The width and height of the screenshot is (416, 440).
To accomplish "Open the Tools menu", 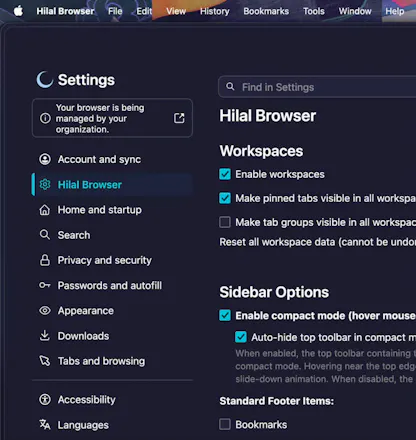I will coord(314,11).
